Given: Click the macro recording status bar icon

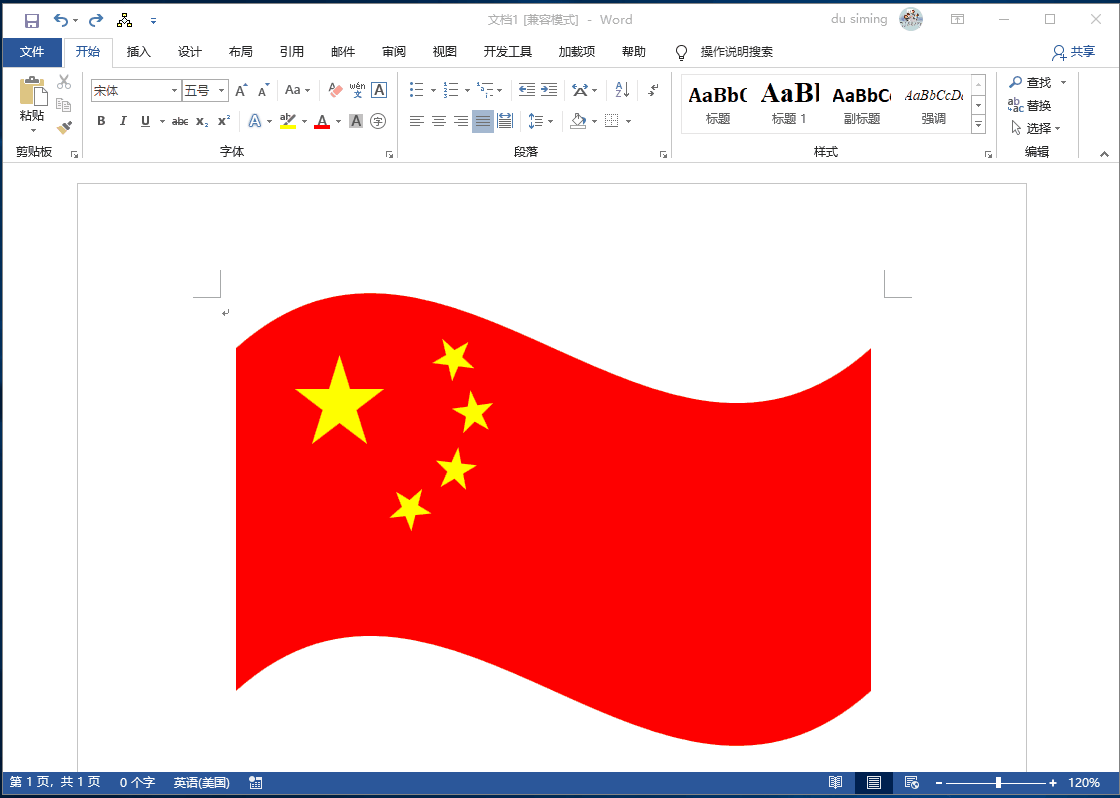Looking at the screenshot, I should tap(256, 783).
